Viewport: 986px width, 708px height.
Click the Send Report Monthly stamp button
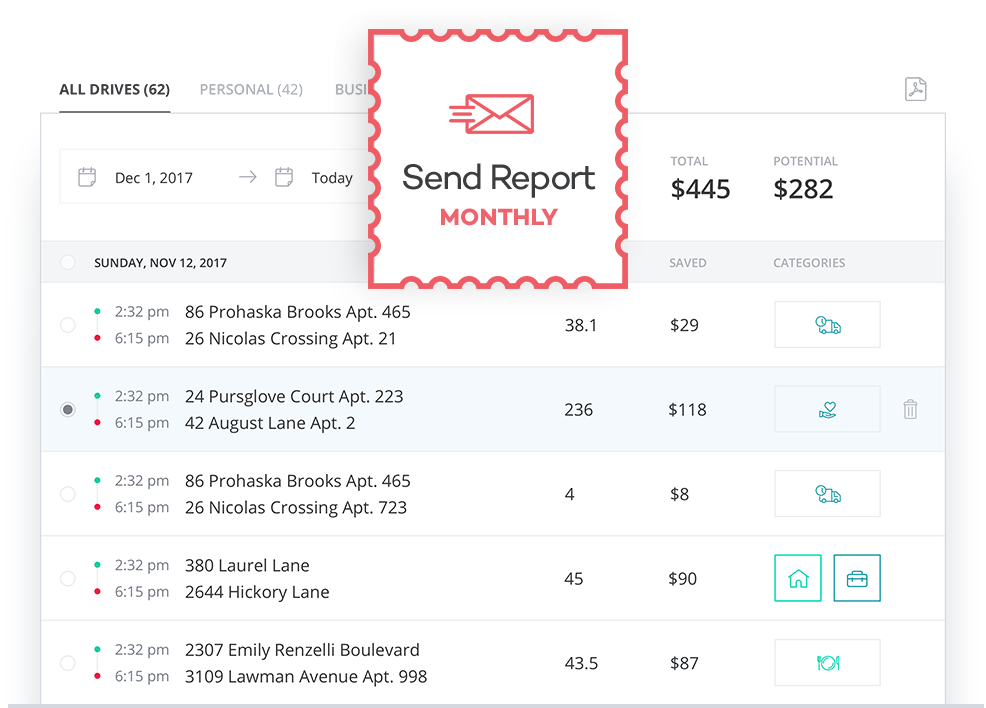tap(498, 159)
